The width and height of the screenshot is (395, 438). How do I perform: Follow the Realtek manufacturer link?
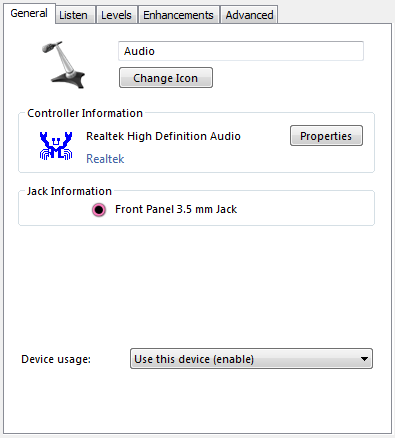(x=105, y=159)
